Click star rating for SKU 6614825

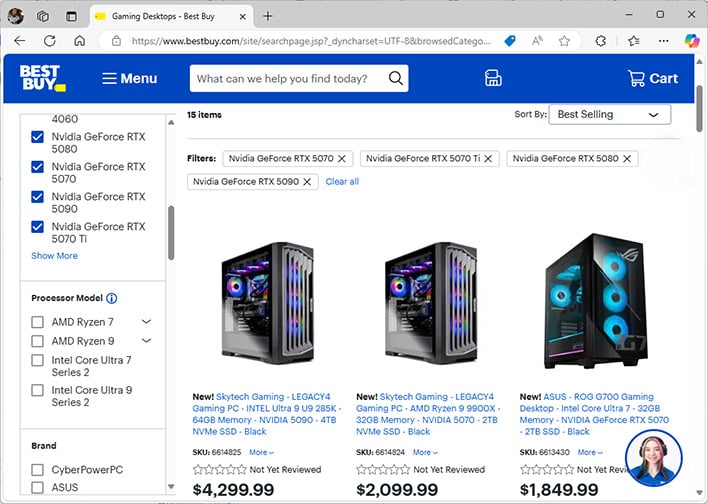point(220,470)
